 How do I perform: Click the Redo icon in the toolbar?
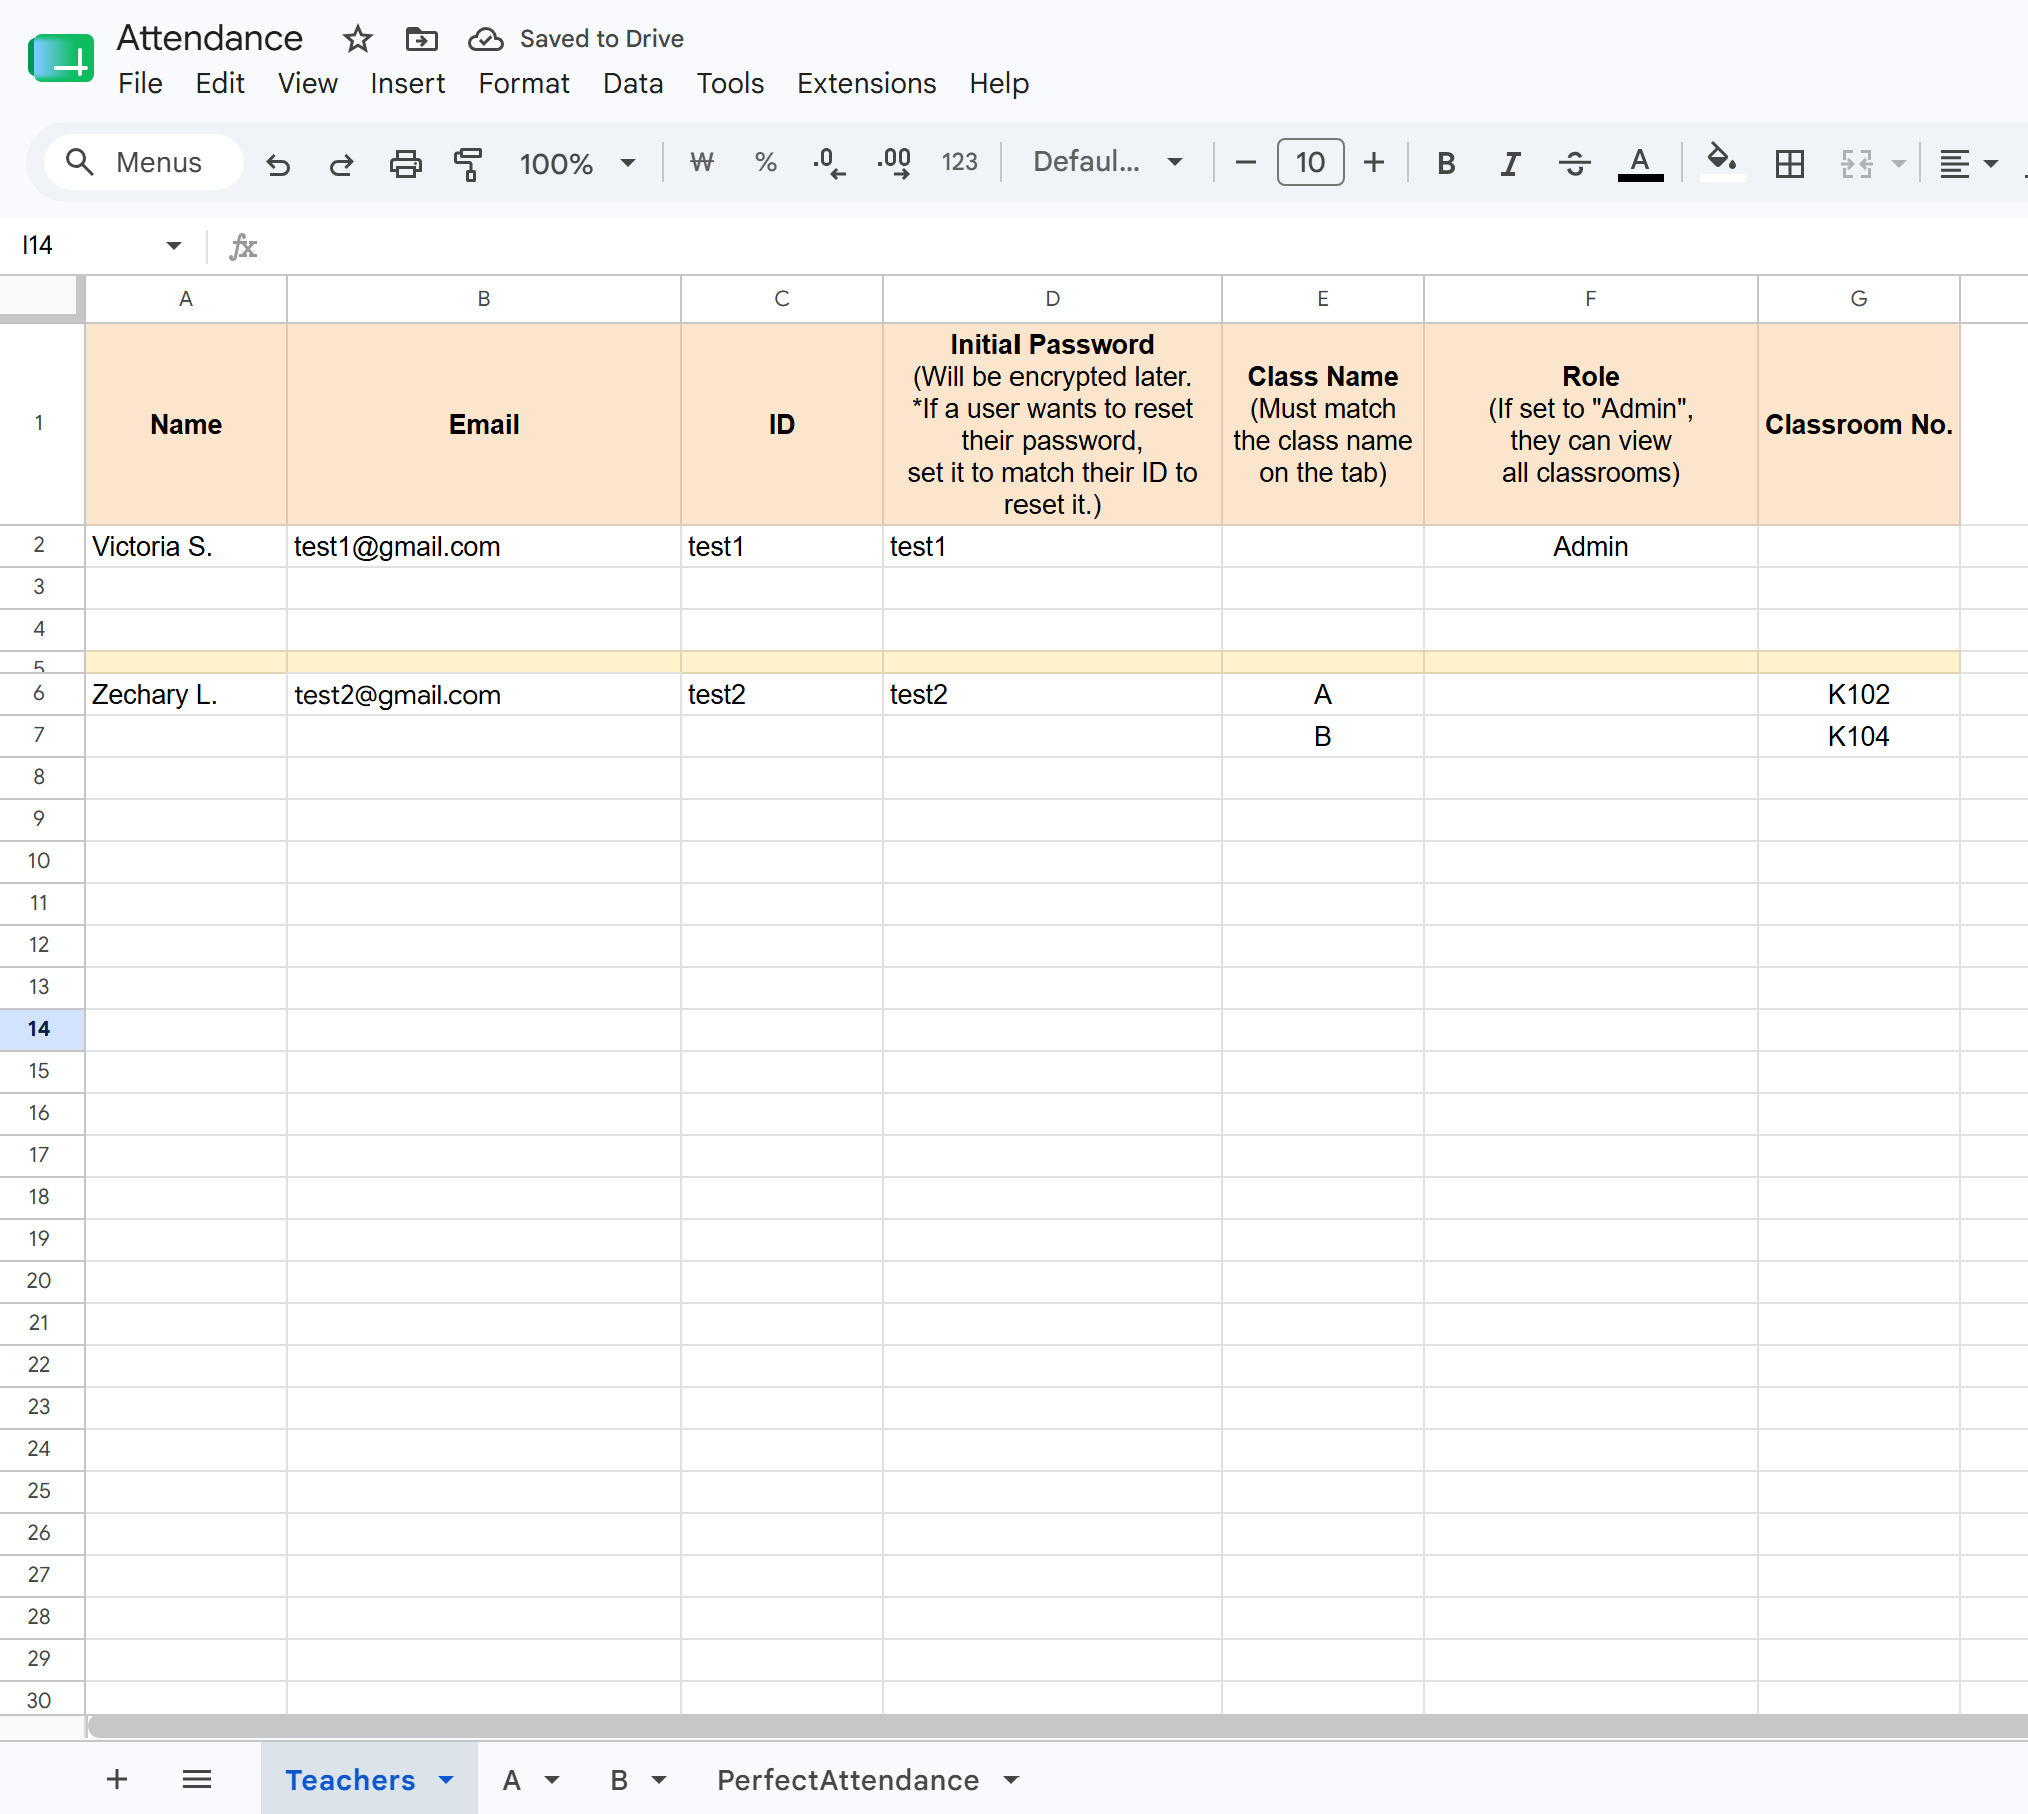tap(341, 163)
